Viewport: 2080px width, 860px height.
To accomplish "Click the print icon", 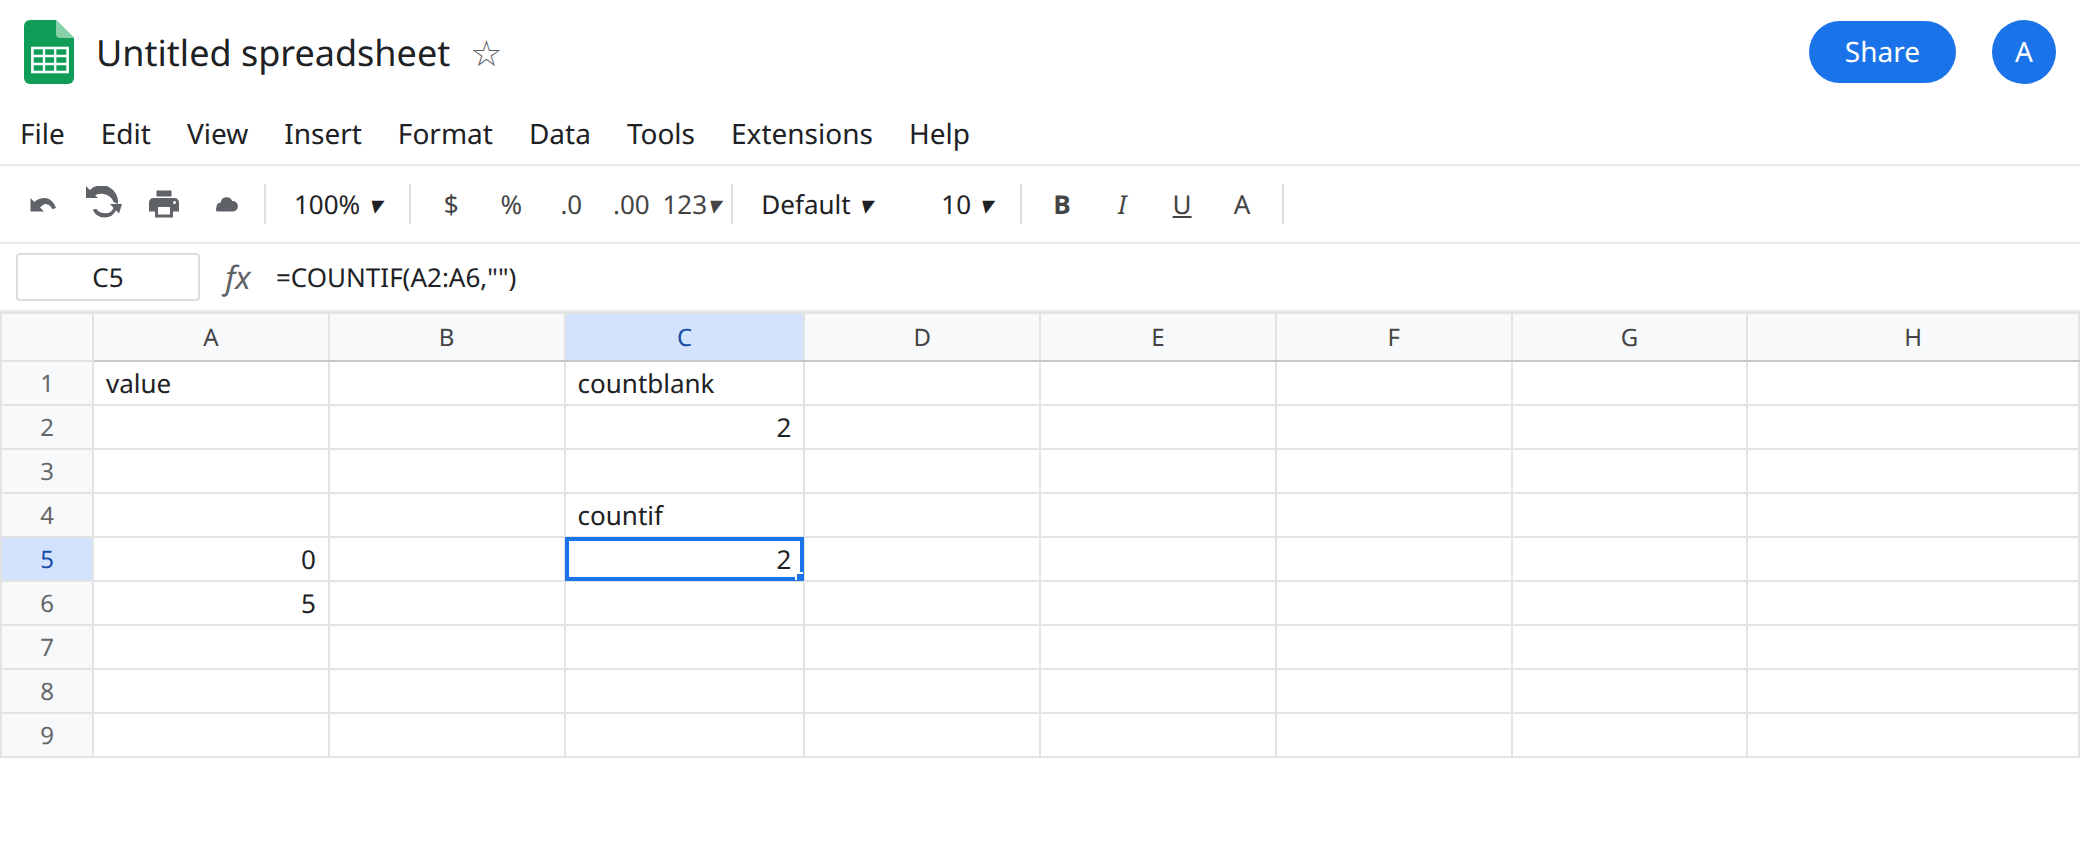I will point(164,205).
